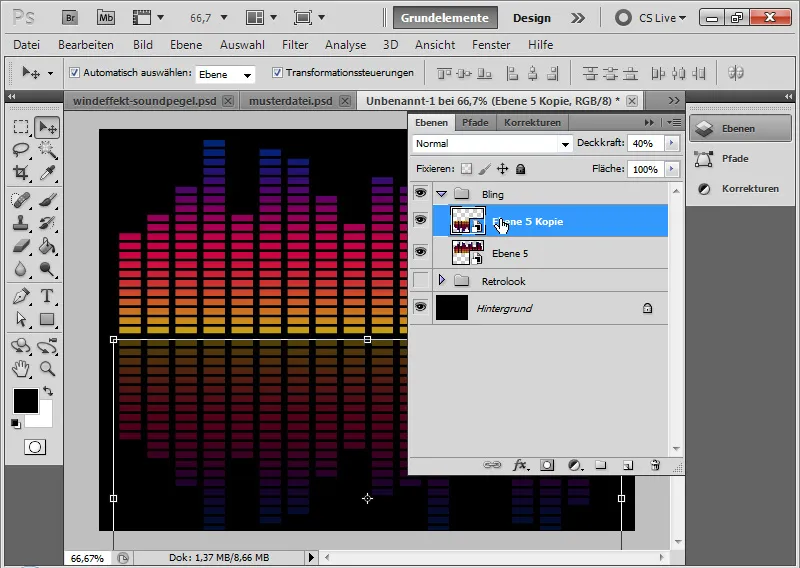Select the Hintergrund layer

tap(540, 309)
